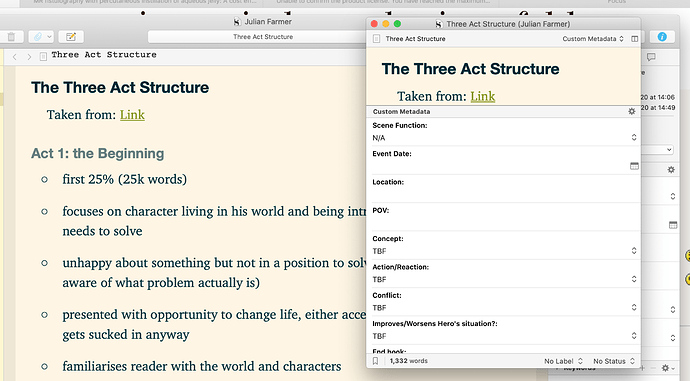The image size is (690, 381).
Task: Click the compose note toolbar icon
Action: [71, 37]
